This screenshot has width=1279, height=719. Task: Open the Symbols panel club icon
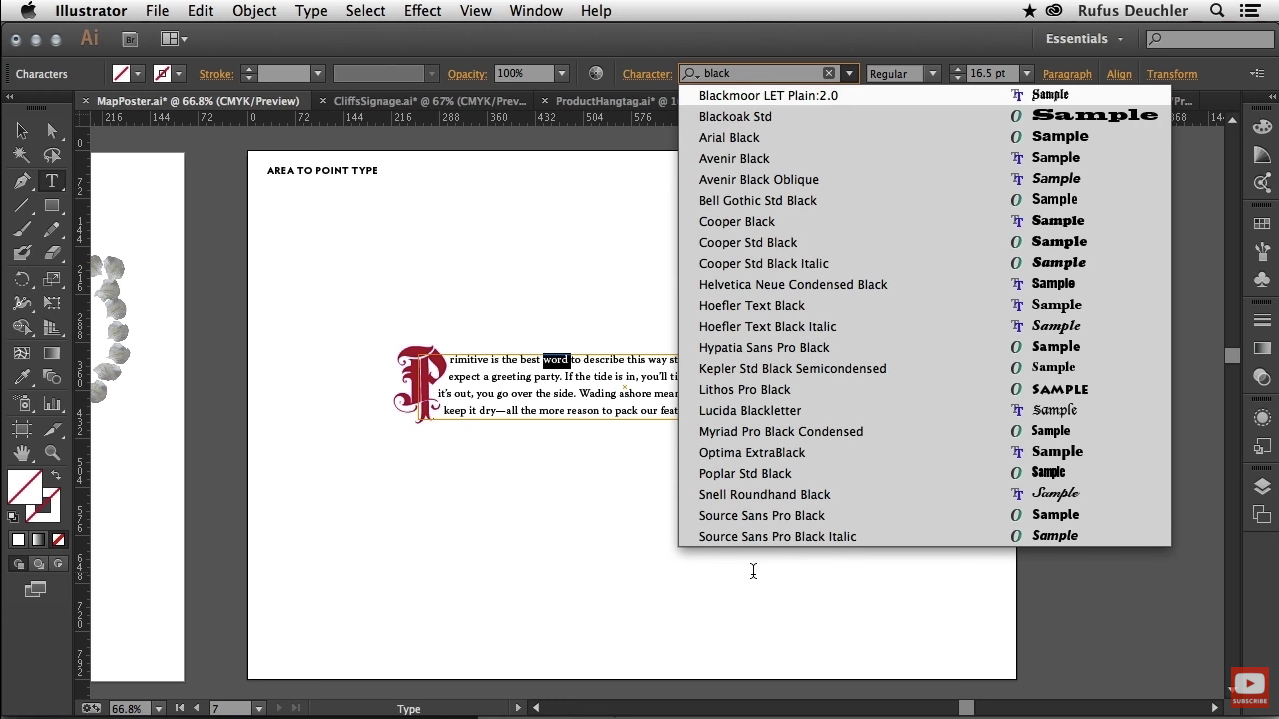pyautogui.click(x=1262, y=281)
